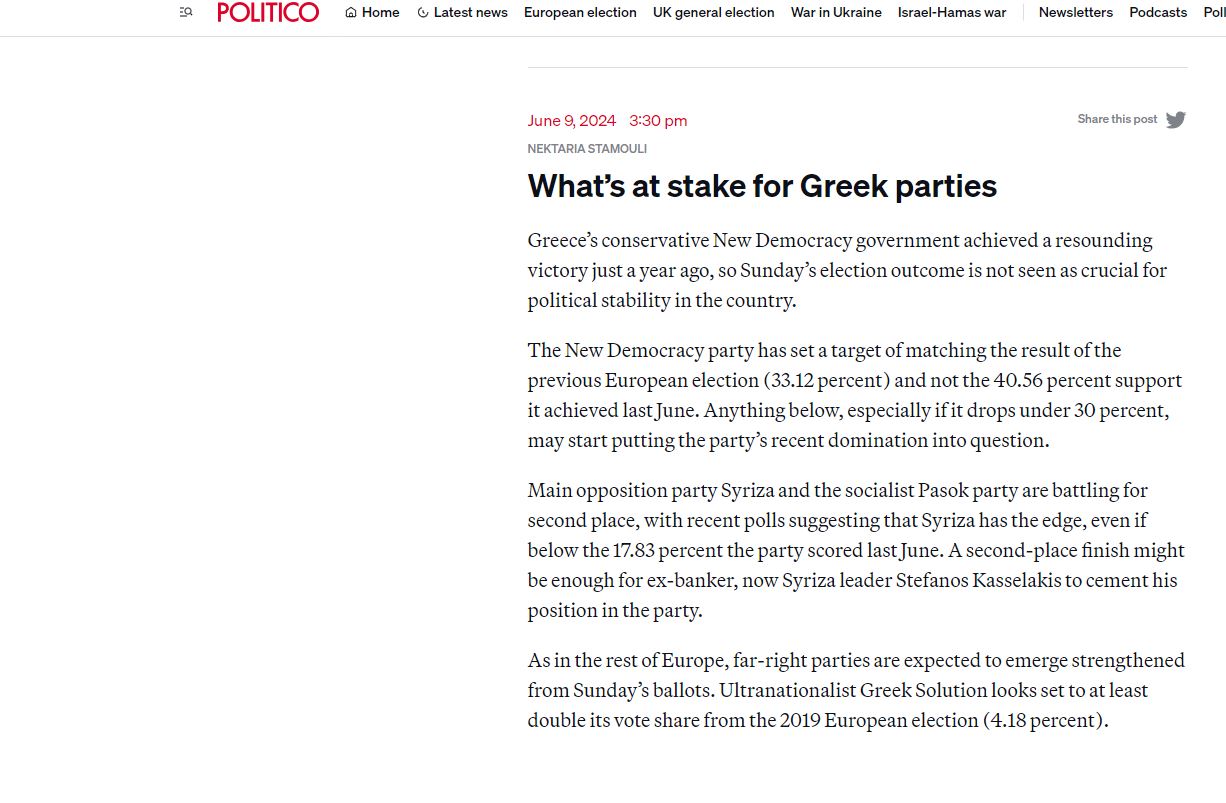
Task: Open author Nektaria Stamouli's name
Action: pyautogui.click(x=587, y=149)
